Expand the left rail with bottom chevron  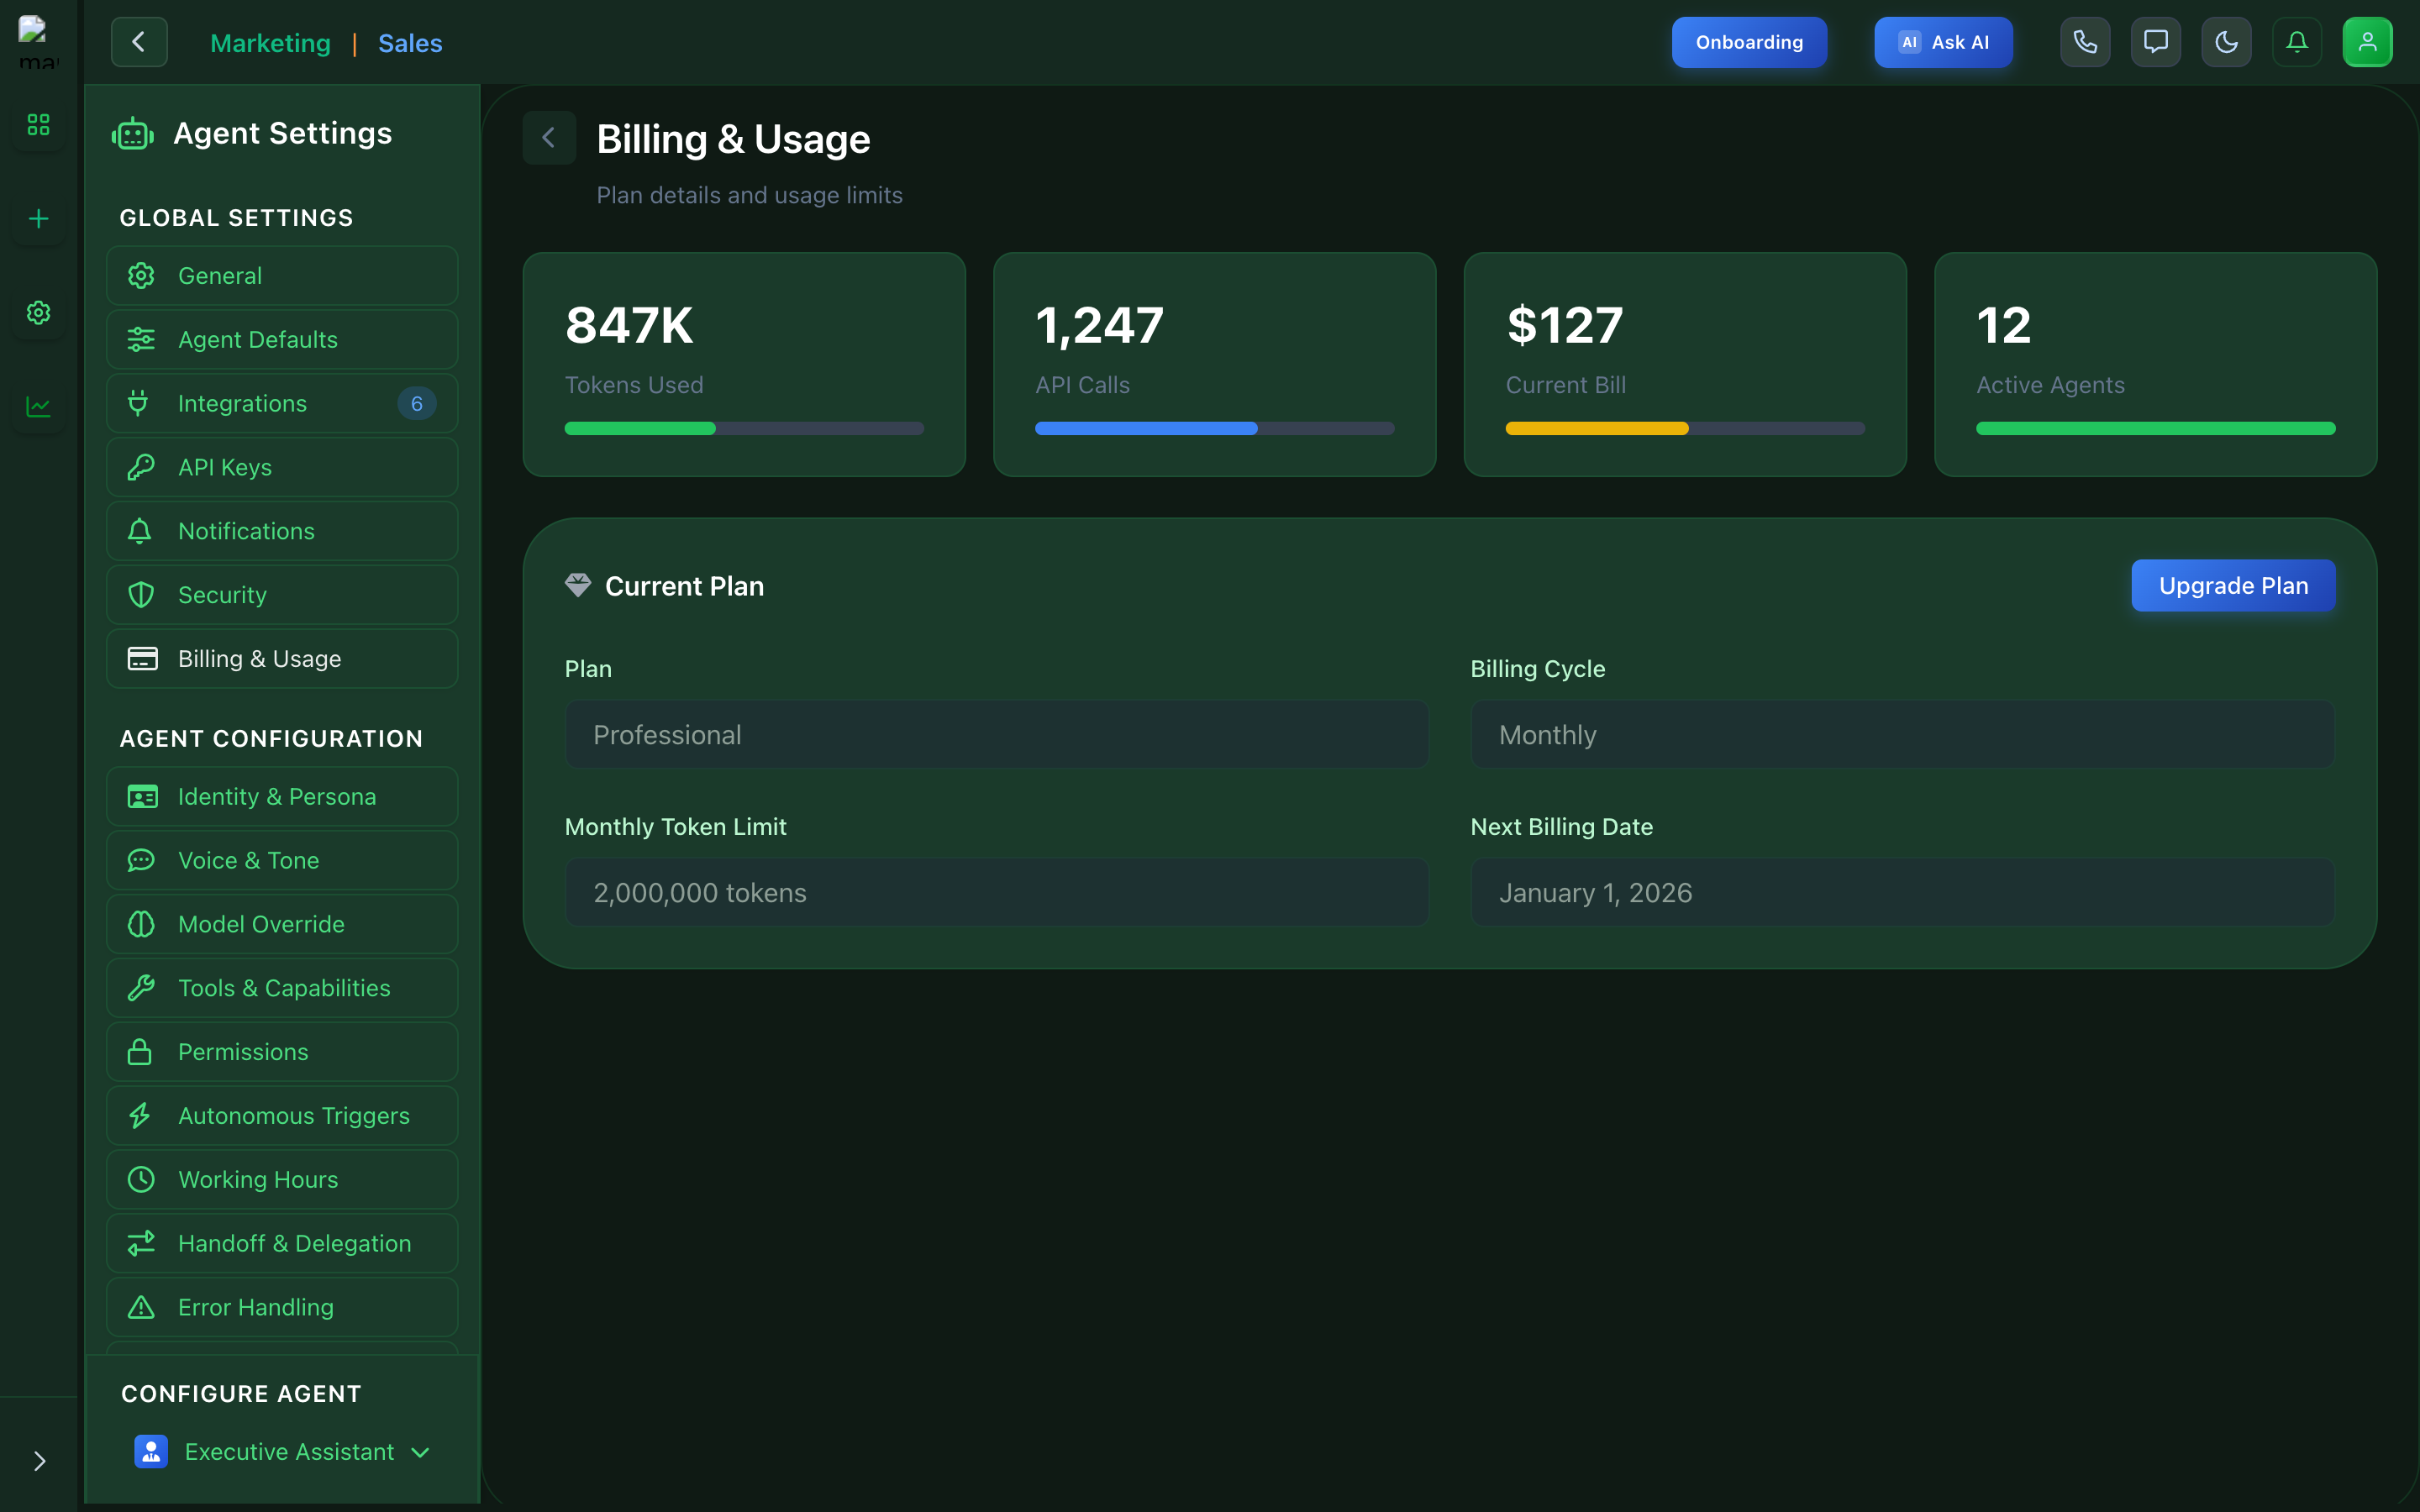[39, 1461]
